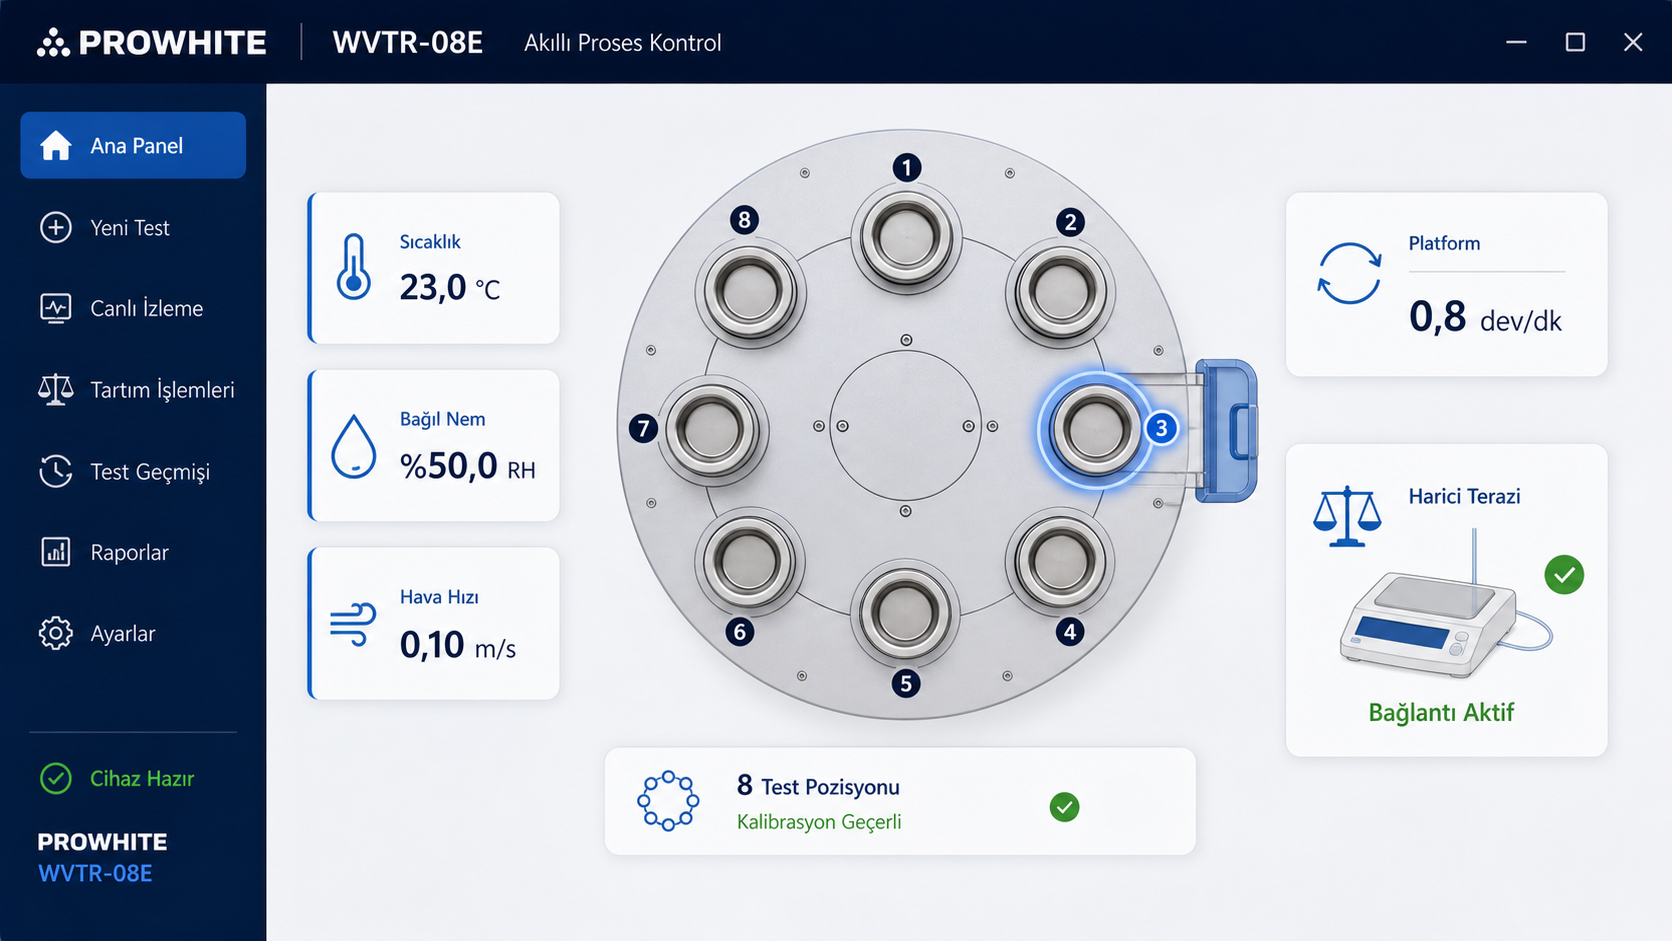Select the highlighted position 3 cup

pyautogui.click(x=1095, y=429)
